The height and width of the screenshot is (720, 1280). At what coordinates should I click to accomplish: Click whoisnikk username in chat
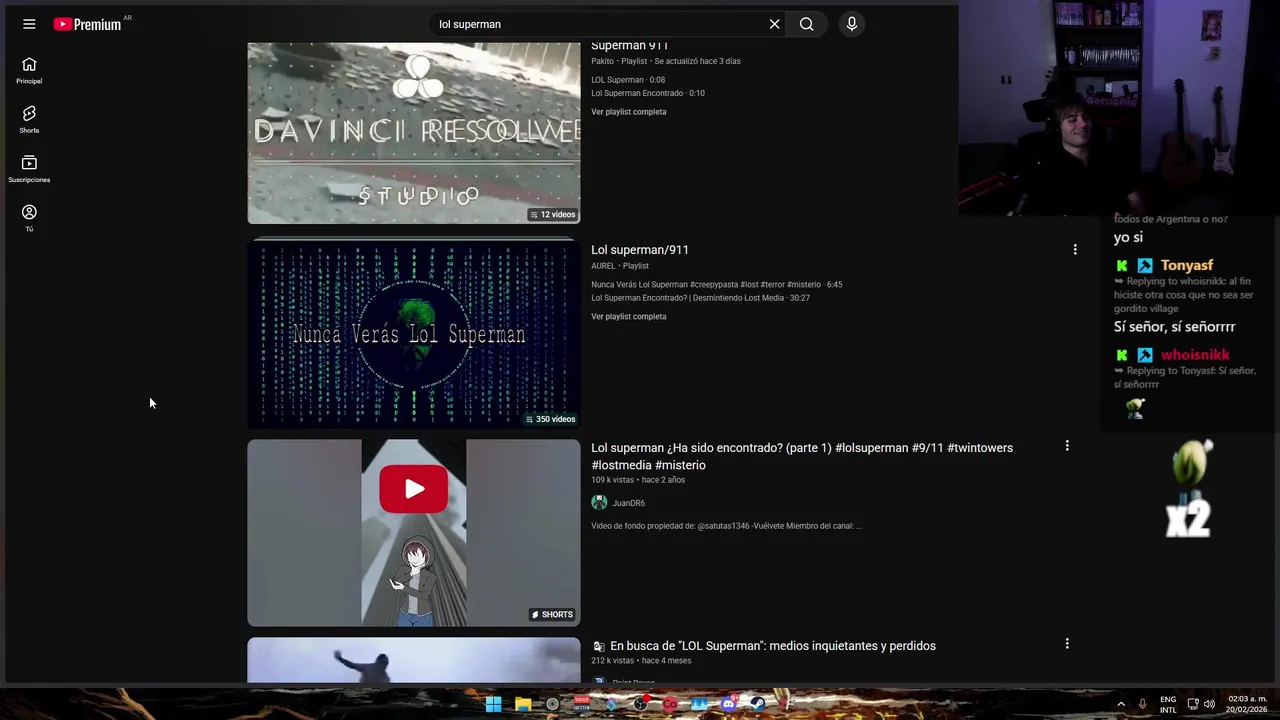(x=1195, y=355)
